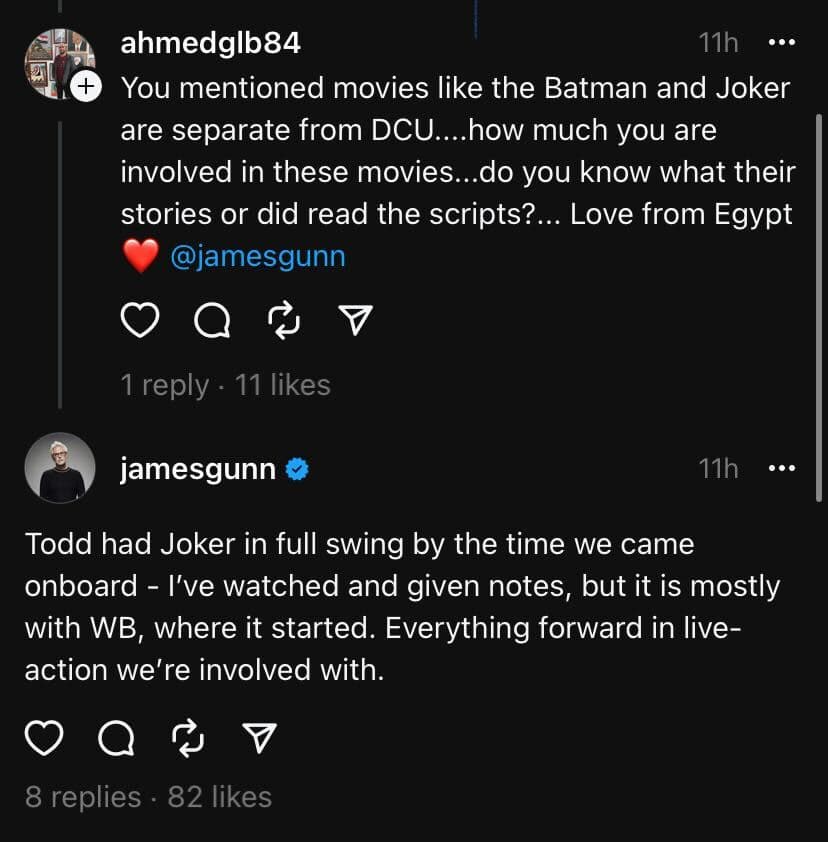This screenshot has width=828, height=842.
Task: Open more options on jamesgunn's reply
Action: [781, 468]
